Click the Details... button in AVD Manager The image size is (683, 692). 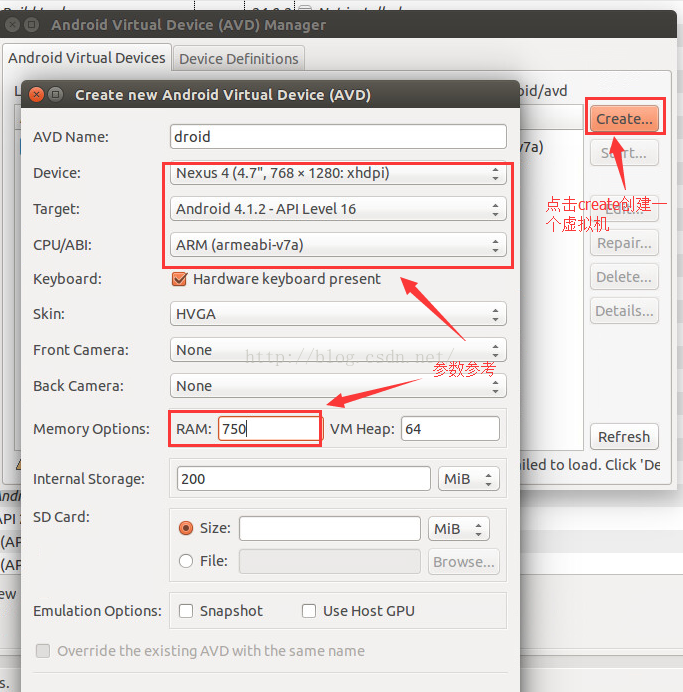[624, 311]
